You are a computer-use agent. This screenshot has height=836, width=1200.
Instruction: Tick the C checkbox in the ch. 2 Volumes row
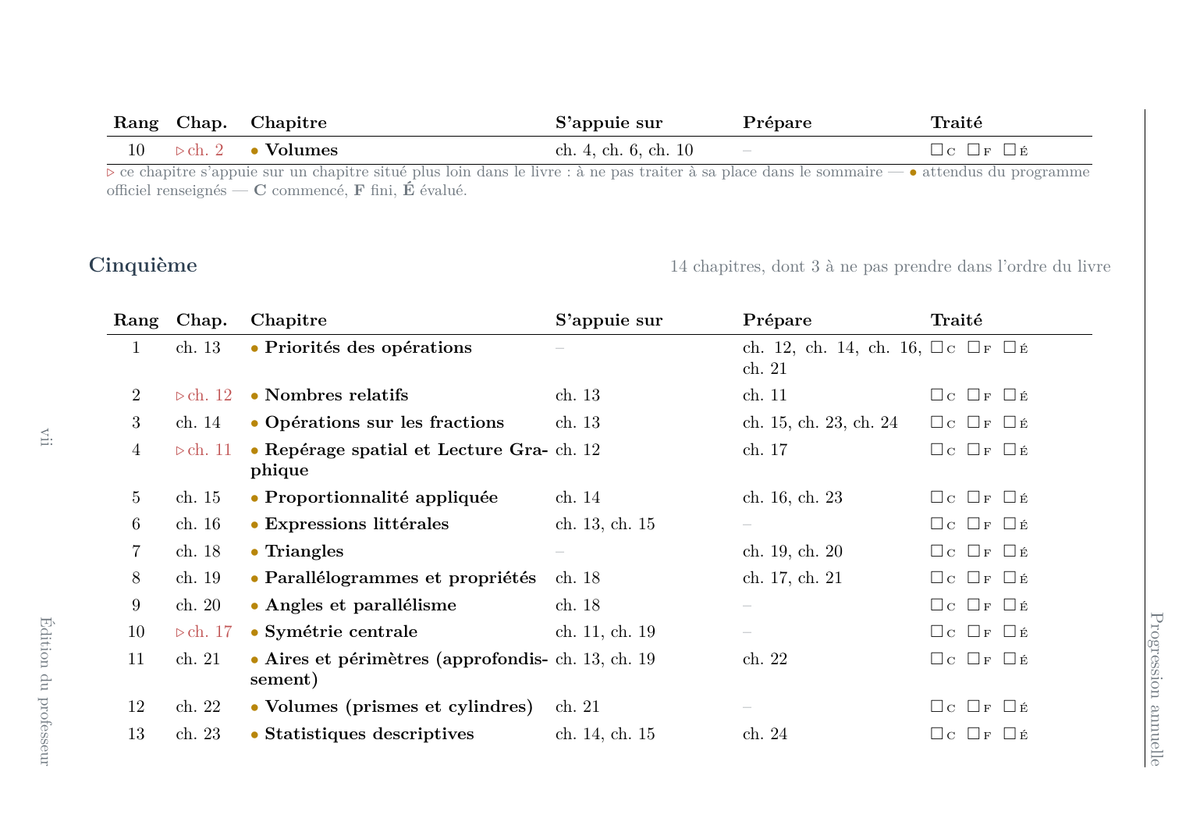coord(936,151)
